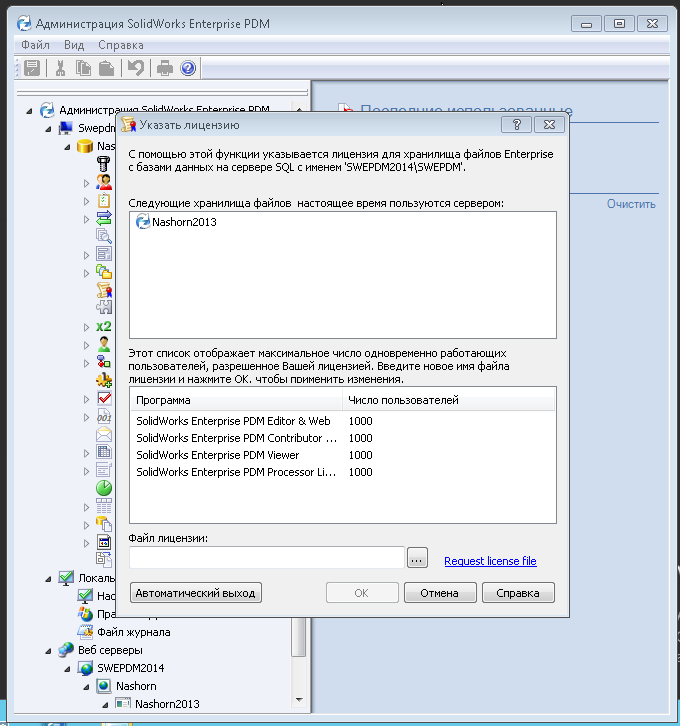
Task: Expand the node beside the x2 icon
Action: (x=86, y=327)
